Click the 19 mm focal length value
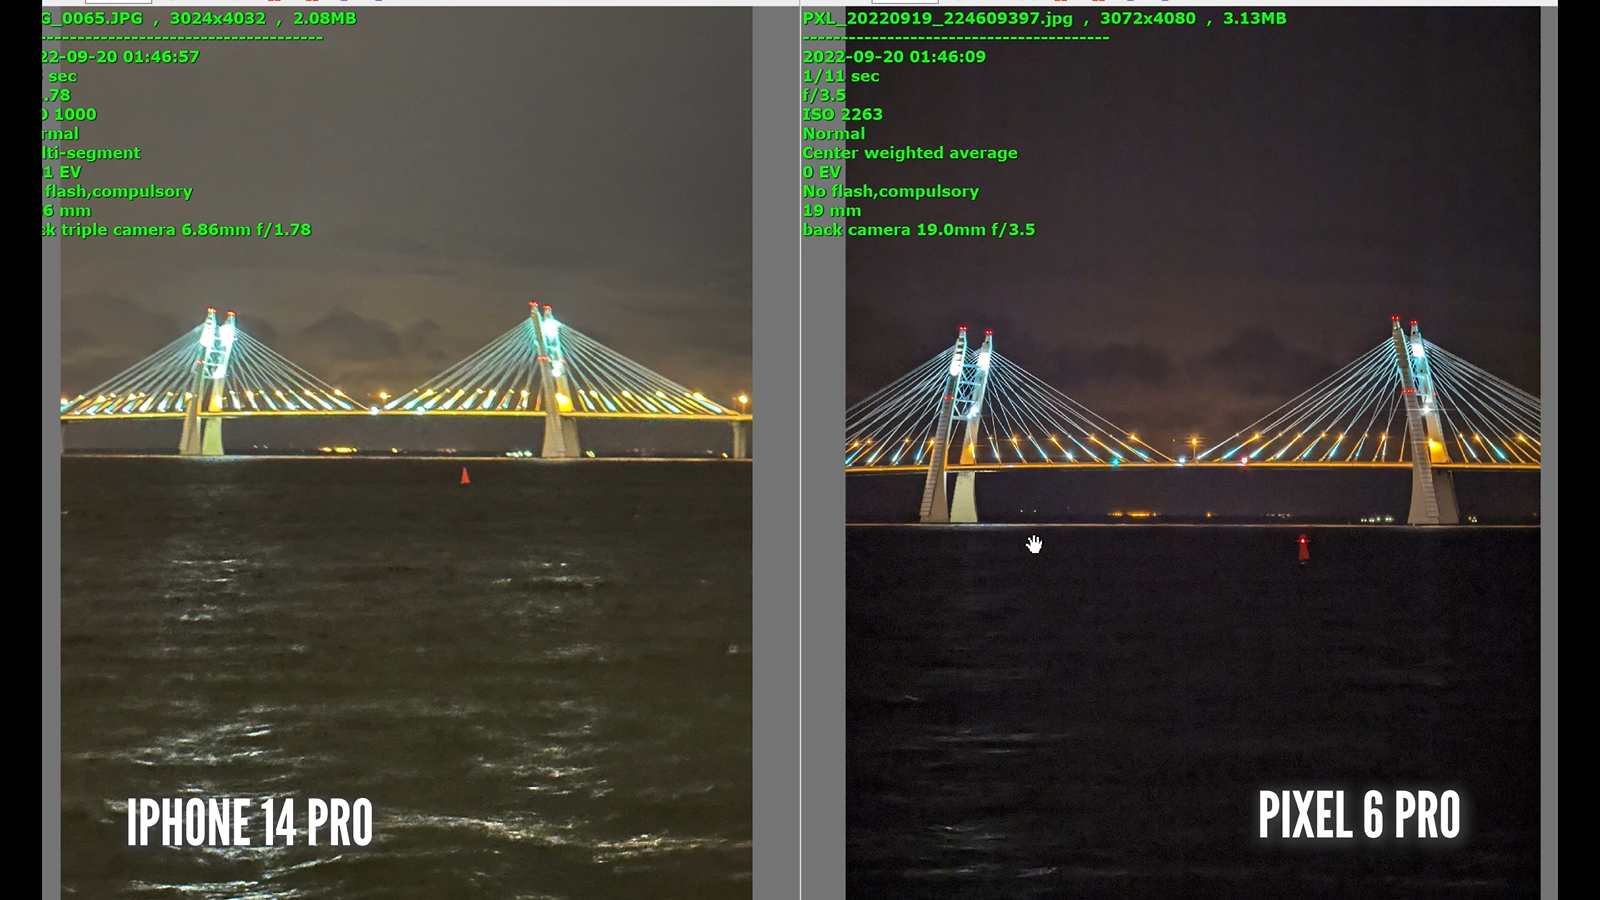This screenshot has width=1600, height=900. pyautogui.click(x=831, y=210)
